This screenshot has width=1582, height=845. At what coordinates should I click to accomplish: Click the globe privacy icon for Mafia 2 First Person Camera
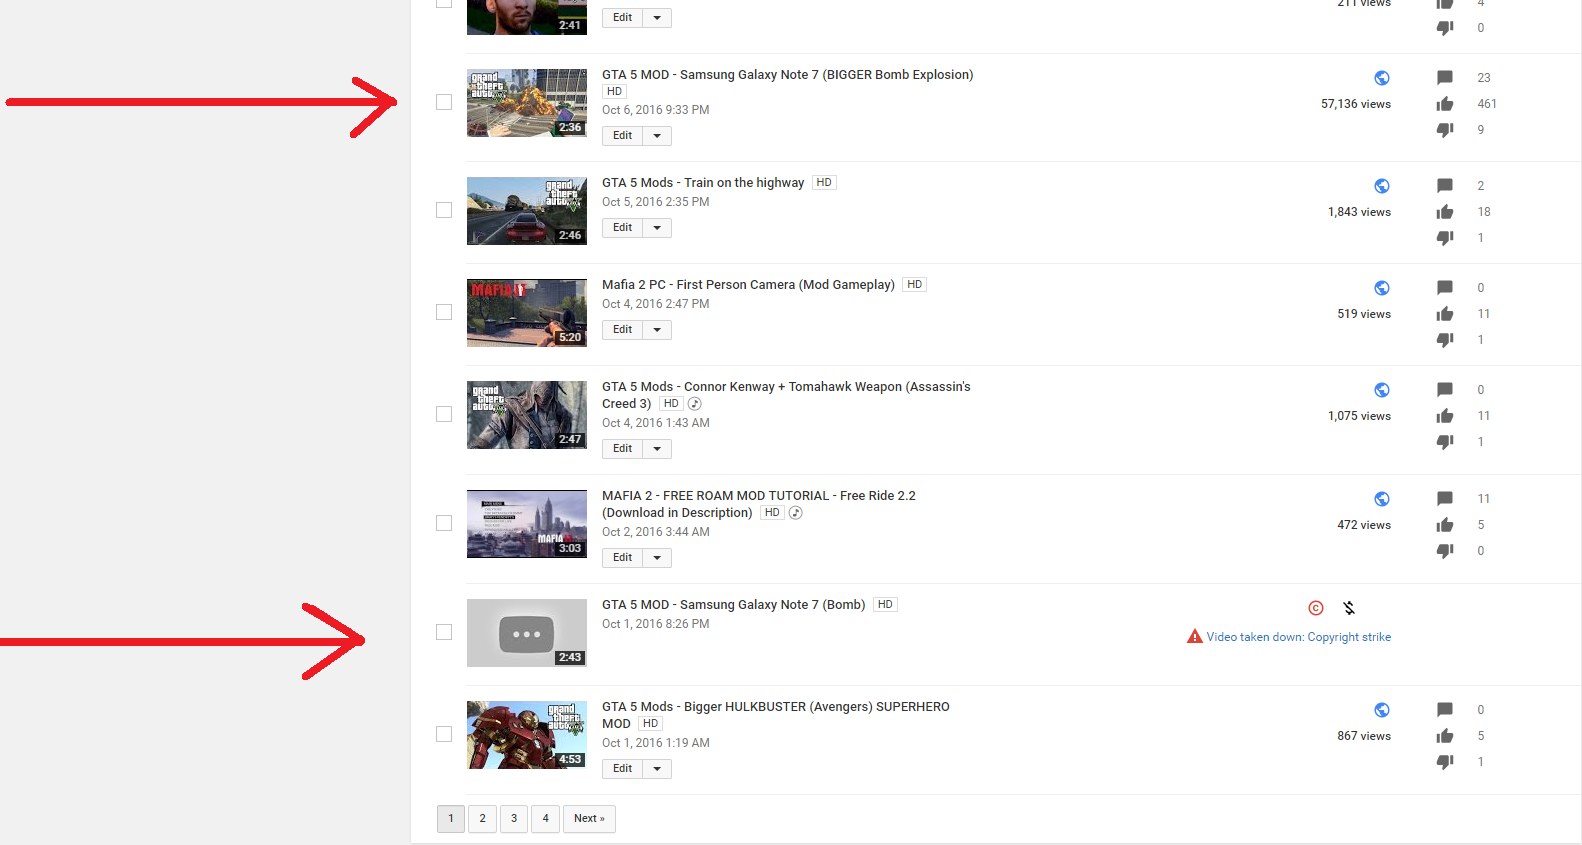click(1382, 288)
